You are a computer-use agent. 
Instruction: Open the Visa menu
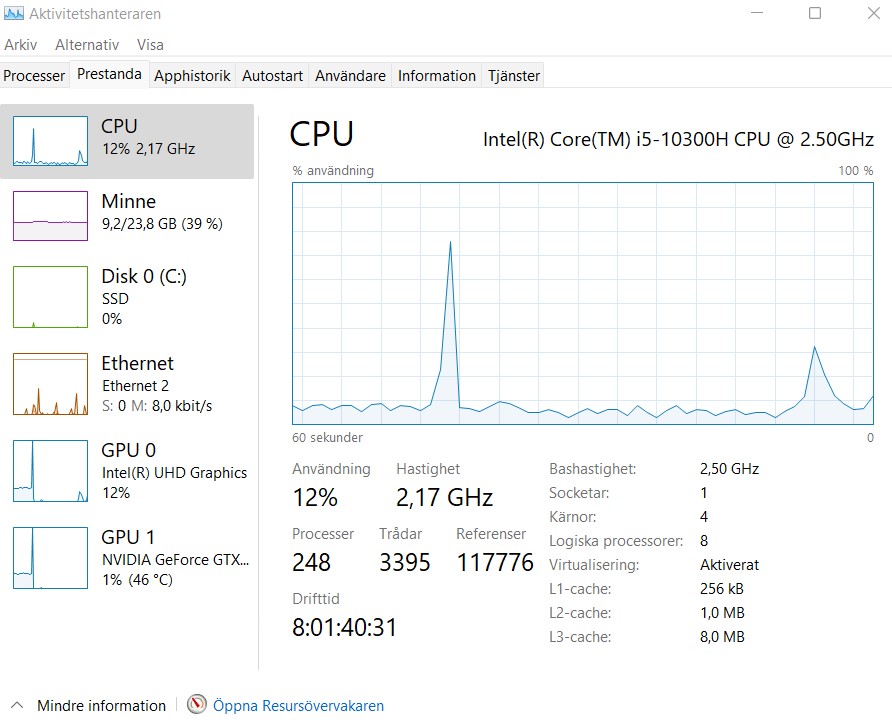tap(150, 44)
